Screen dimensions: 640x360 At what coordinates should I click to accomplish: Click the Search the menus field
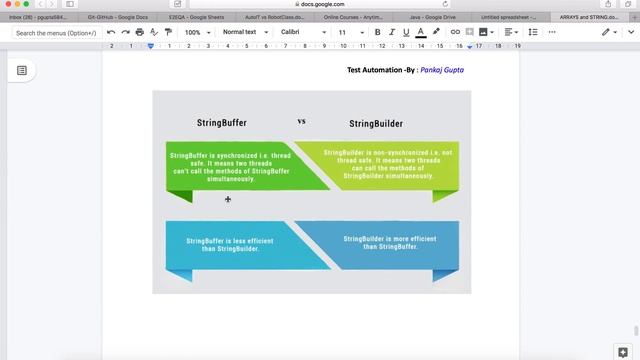tap(56, 33)
